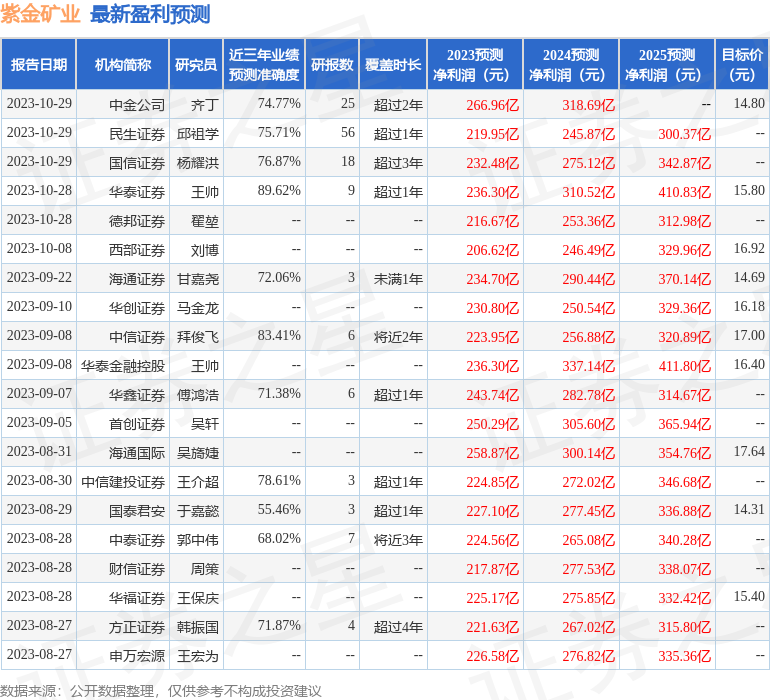Select the 报告日期 column header
Screen dimensions: 770x700
39,64
